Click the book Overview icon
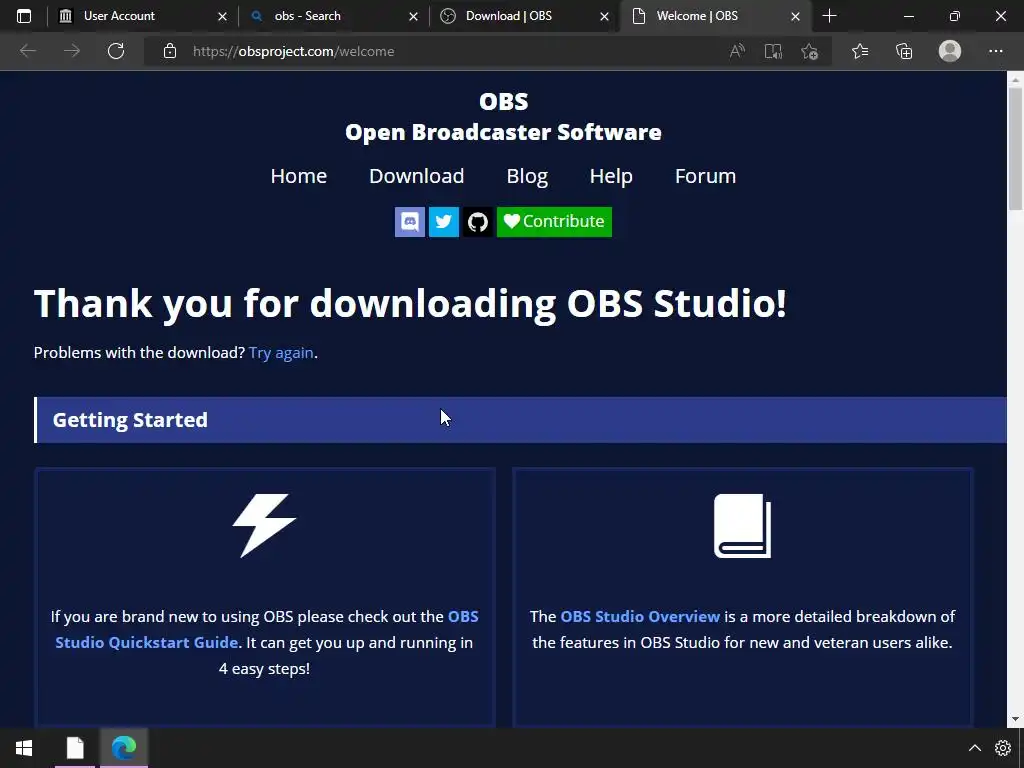This screenshot has height=768, width=1024. point(743,526)
